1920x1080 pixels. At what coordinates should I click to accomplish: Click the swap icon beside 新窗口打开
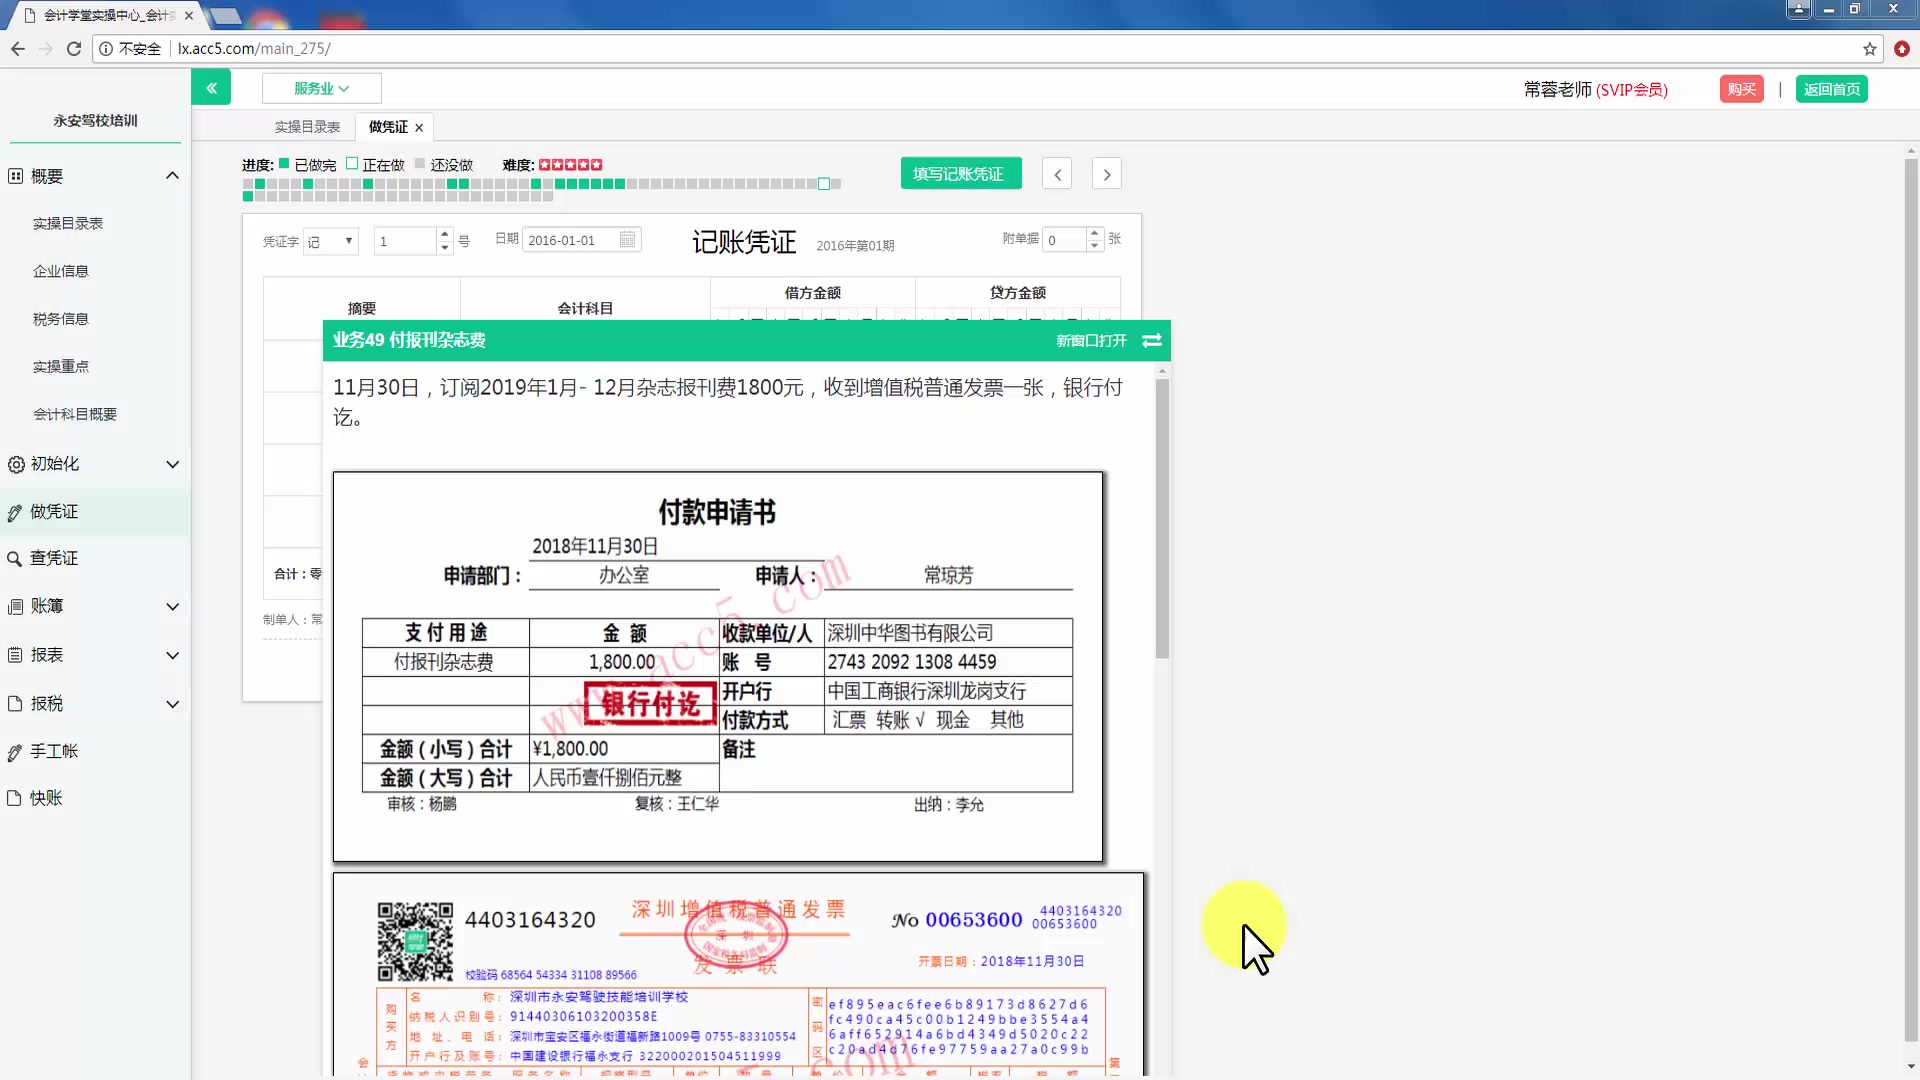click(x=1151, y=341)
